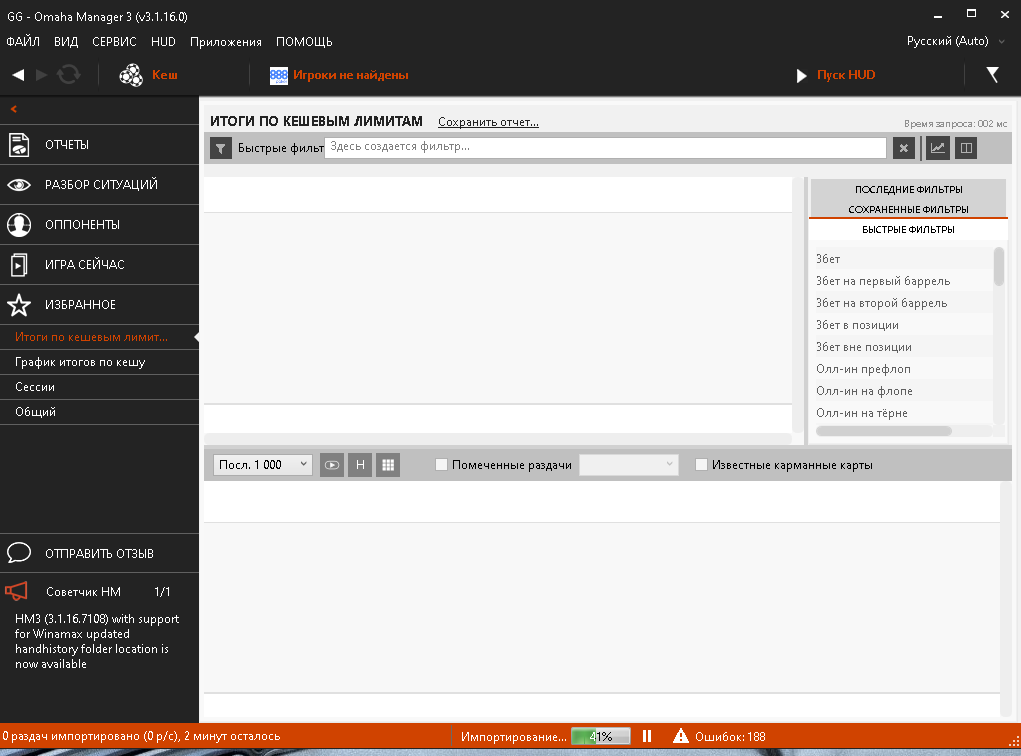The width and height of the screenshot is (1021, 756).
Task: Click the speech bubble feedback icon
Action: pos(19,553)
